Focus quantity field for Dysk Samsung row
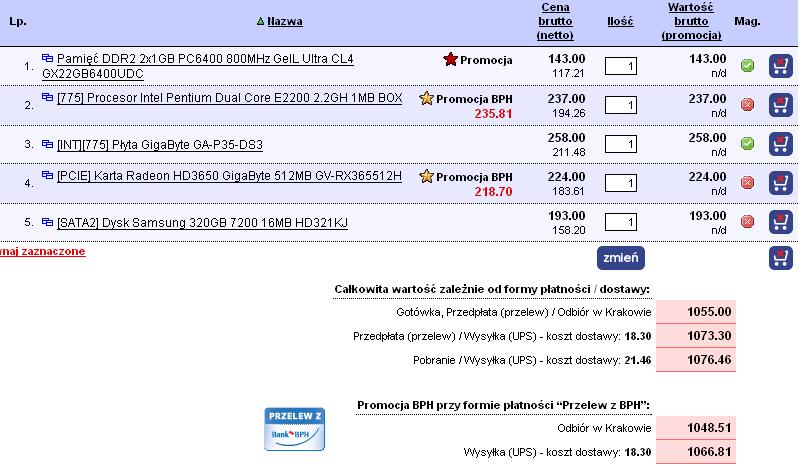Image resolution: width=802 pixels, height=466 pixels. coord(620,221)
